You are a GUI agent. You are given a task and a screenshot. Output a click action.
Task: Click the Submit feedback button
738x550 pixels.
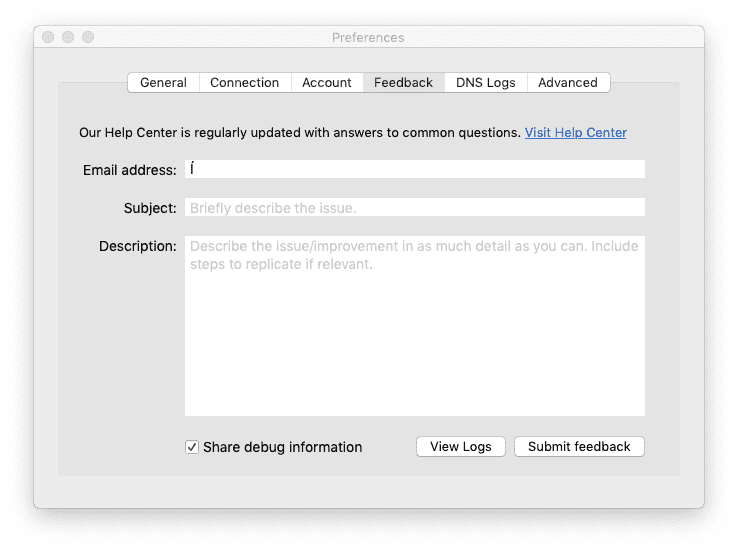click(579, 447)
